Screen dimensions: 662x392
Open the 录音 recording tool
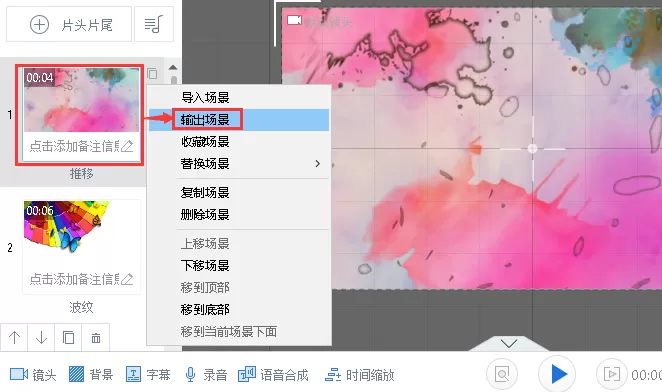[206, 375]
